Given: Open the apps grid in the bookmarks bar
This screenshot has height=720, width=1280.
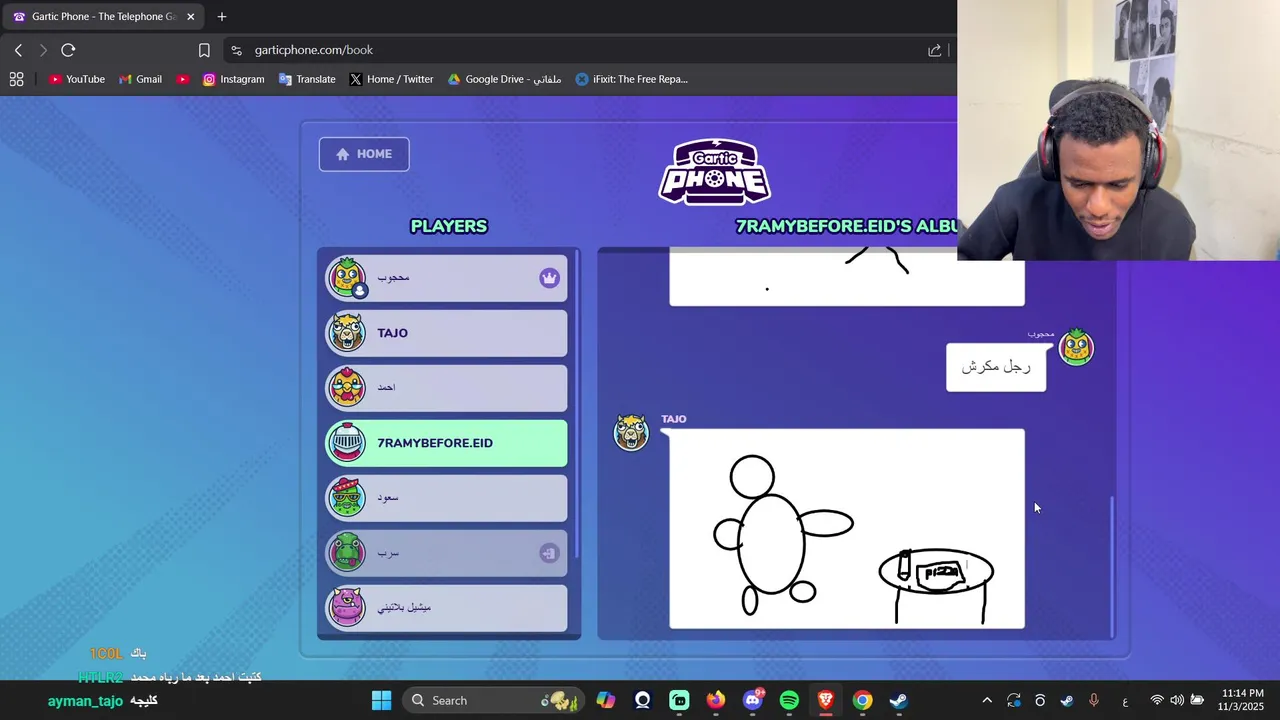Looking at the screenshot, I should (x=16, y=79).
